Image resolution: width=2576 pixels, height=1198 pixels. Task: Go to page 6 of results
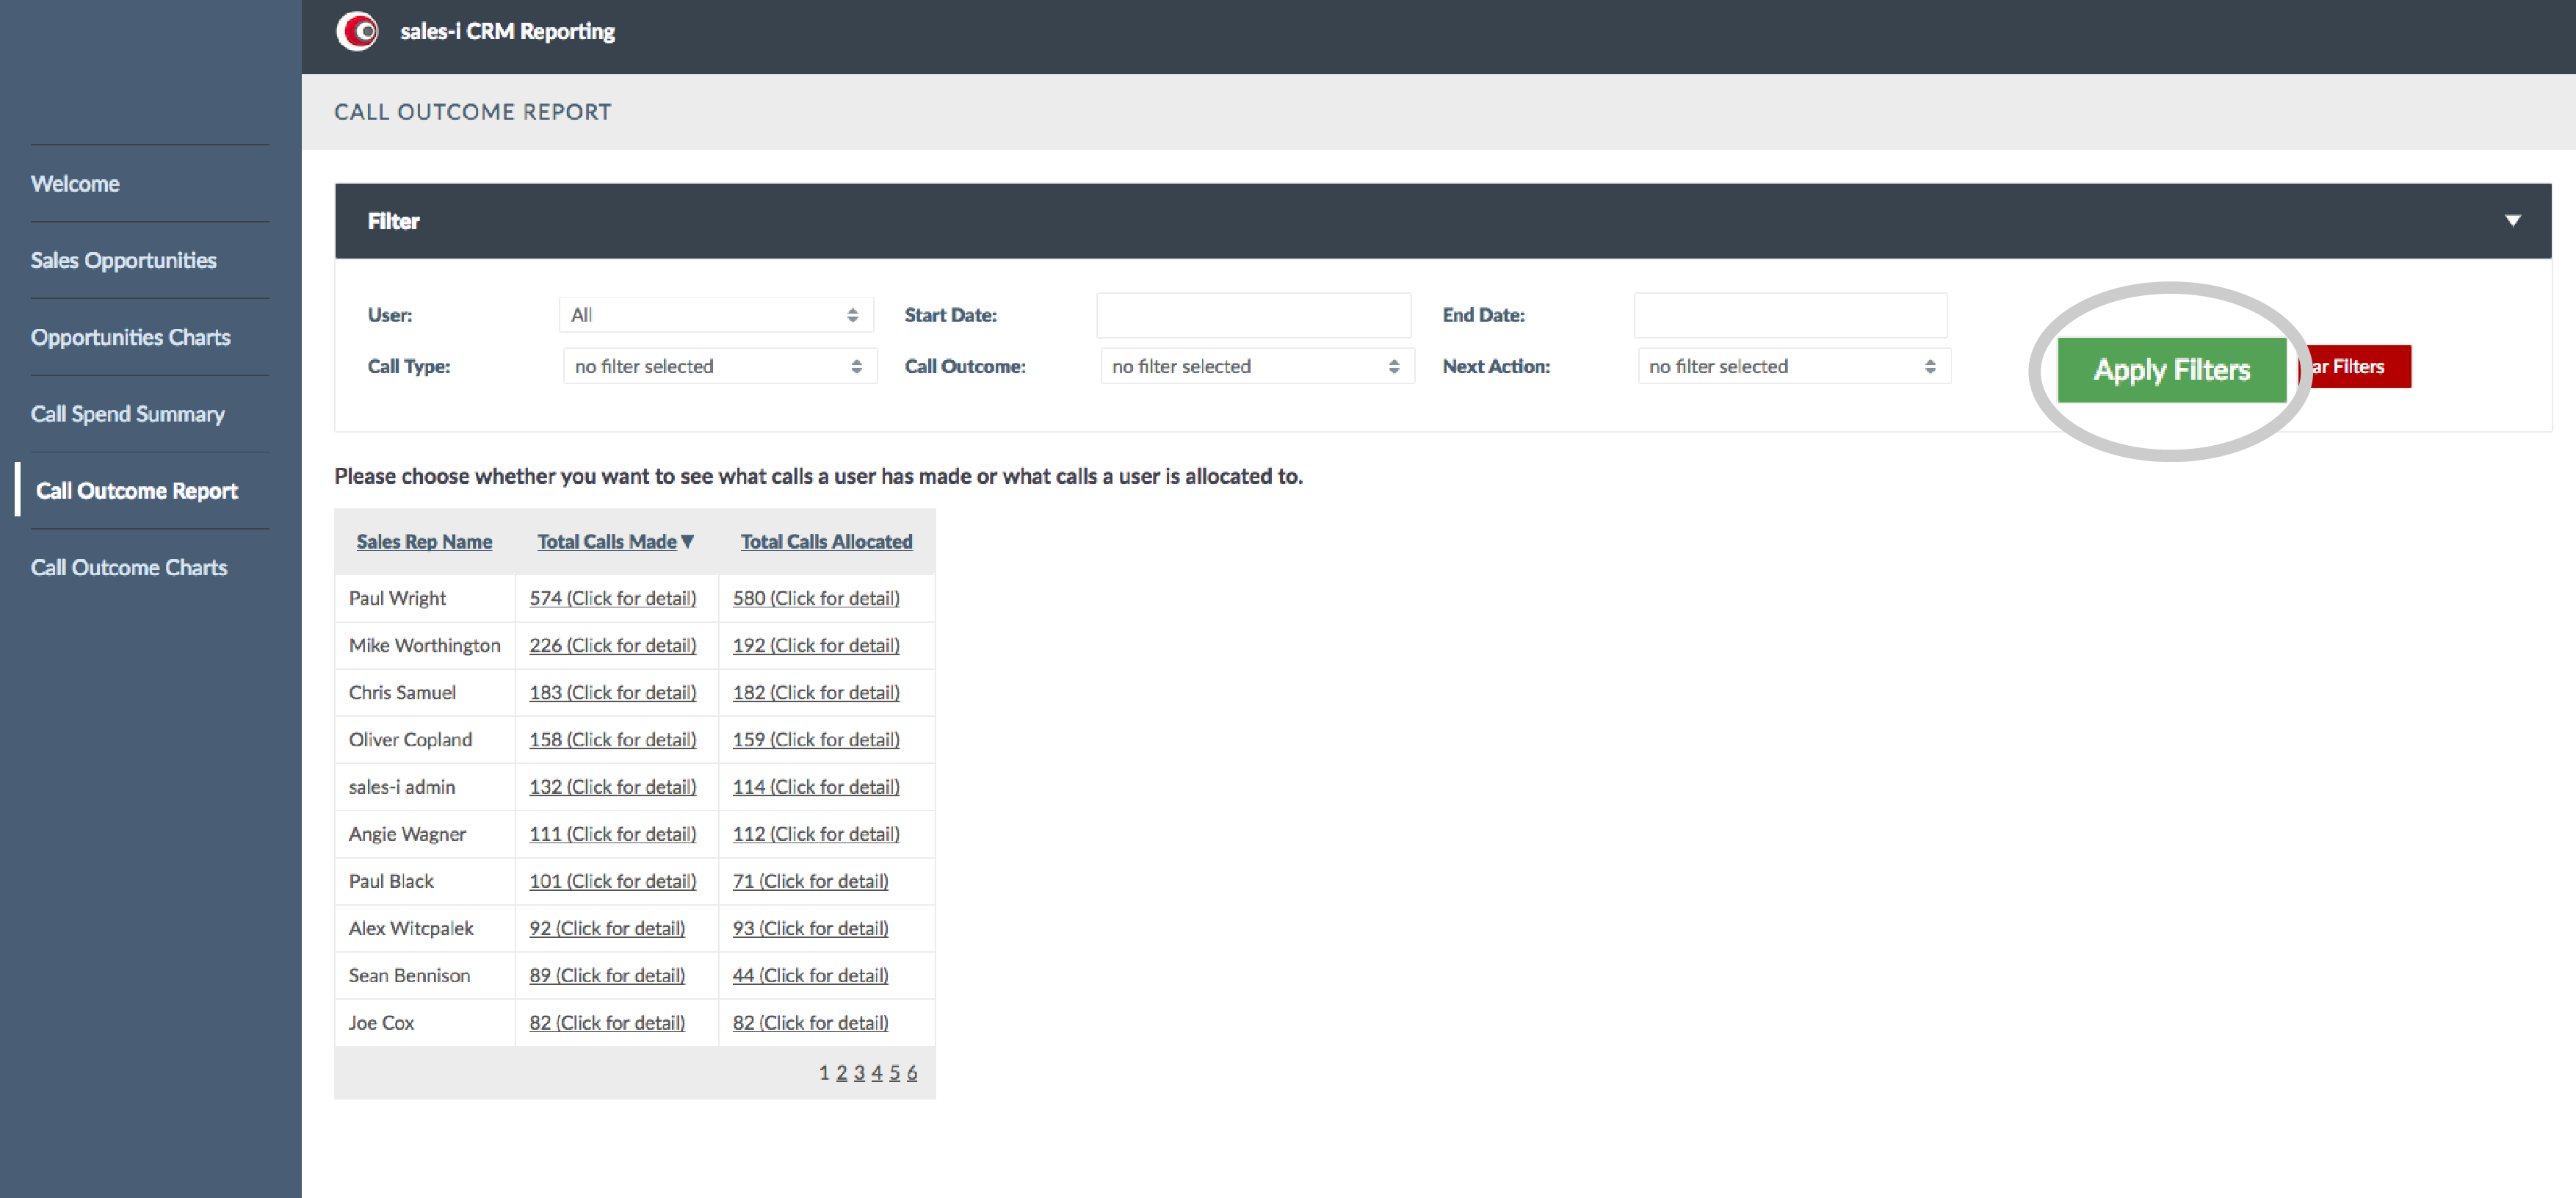(x=912, y=1073)
